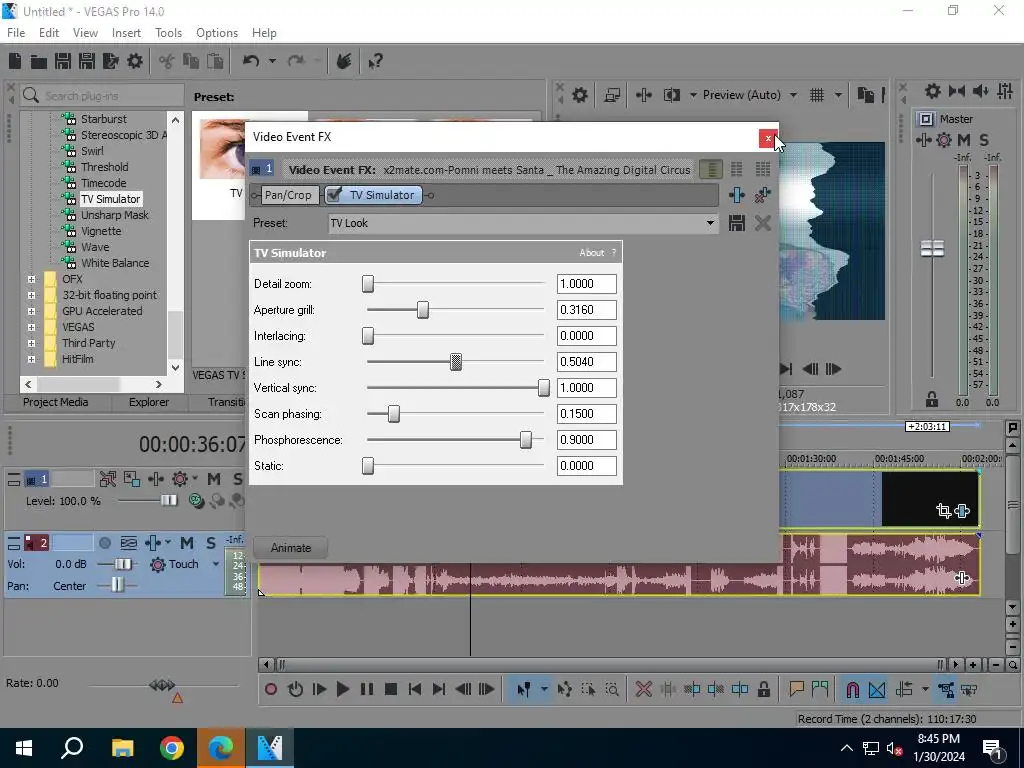This screenshot has width=1024, height=768.
Task: Click the Delete red X tool in timeline toolbar
Action: (x=643, y=689)
